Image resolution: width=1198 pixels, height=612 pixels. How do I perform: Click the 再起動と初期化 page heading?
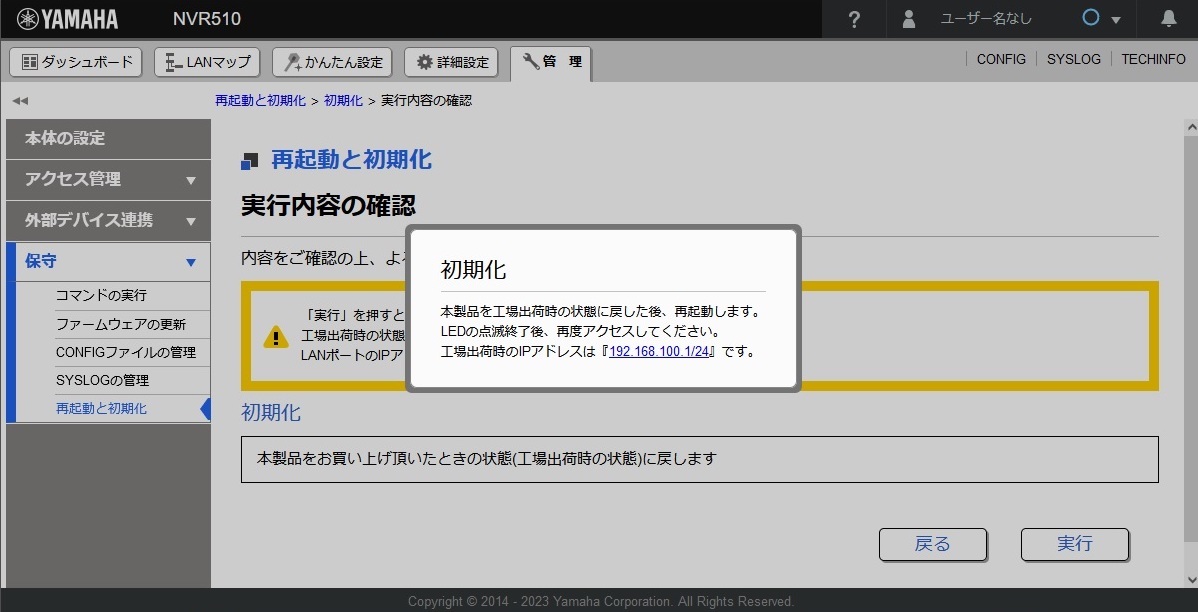pos(351,160)
